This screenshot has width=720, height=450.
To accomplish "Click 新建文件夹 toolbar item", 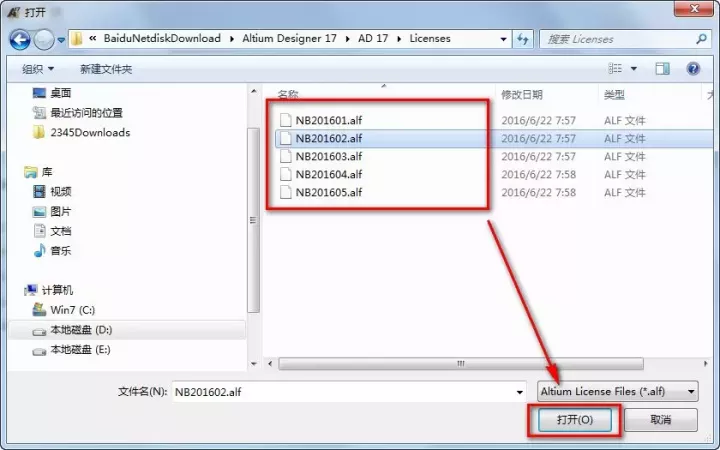I will click(106, 69).
